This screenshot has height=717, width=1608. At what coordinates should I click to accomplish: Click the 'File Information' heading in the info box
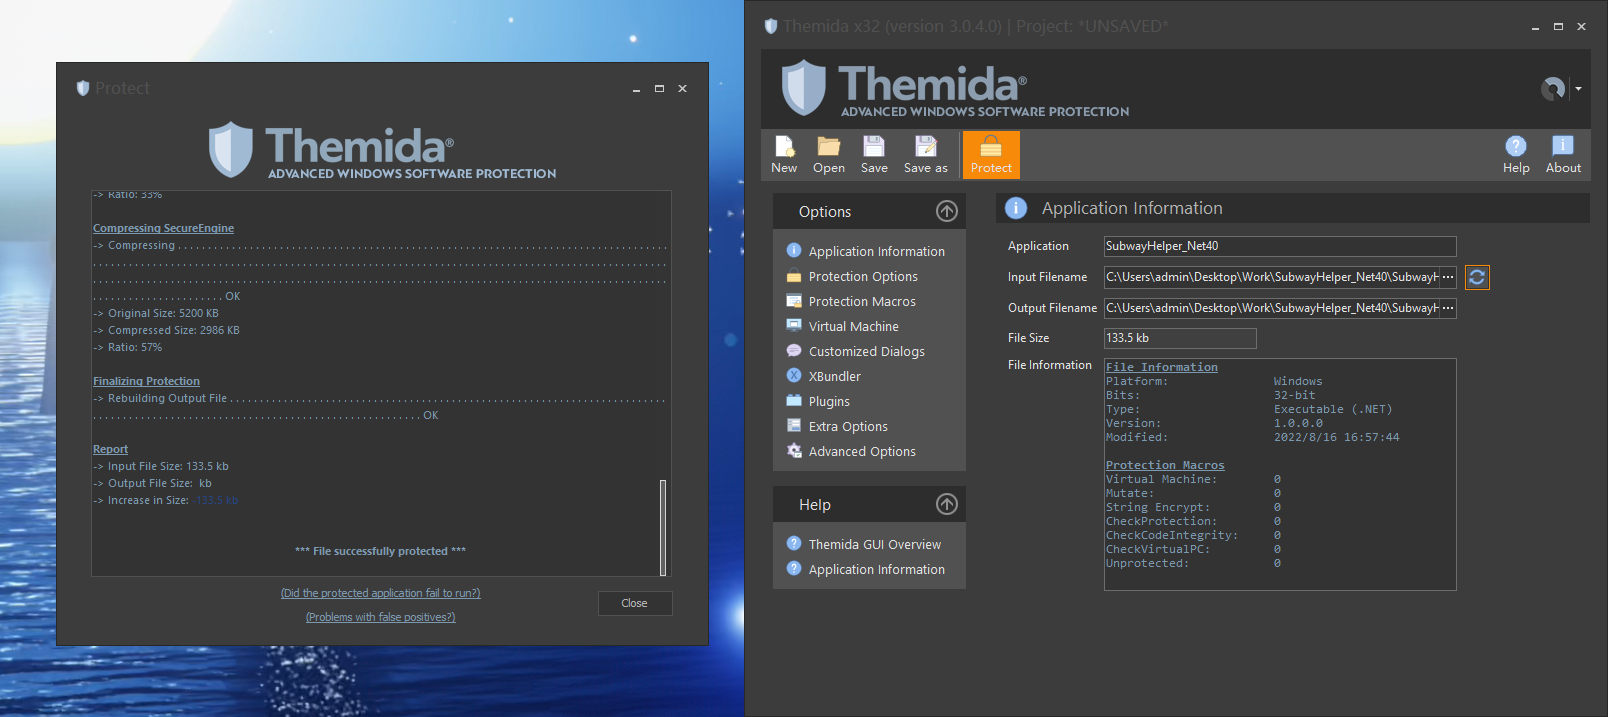point(1162,367)
